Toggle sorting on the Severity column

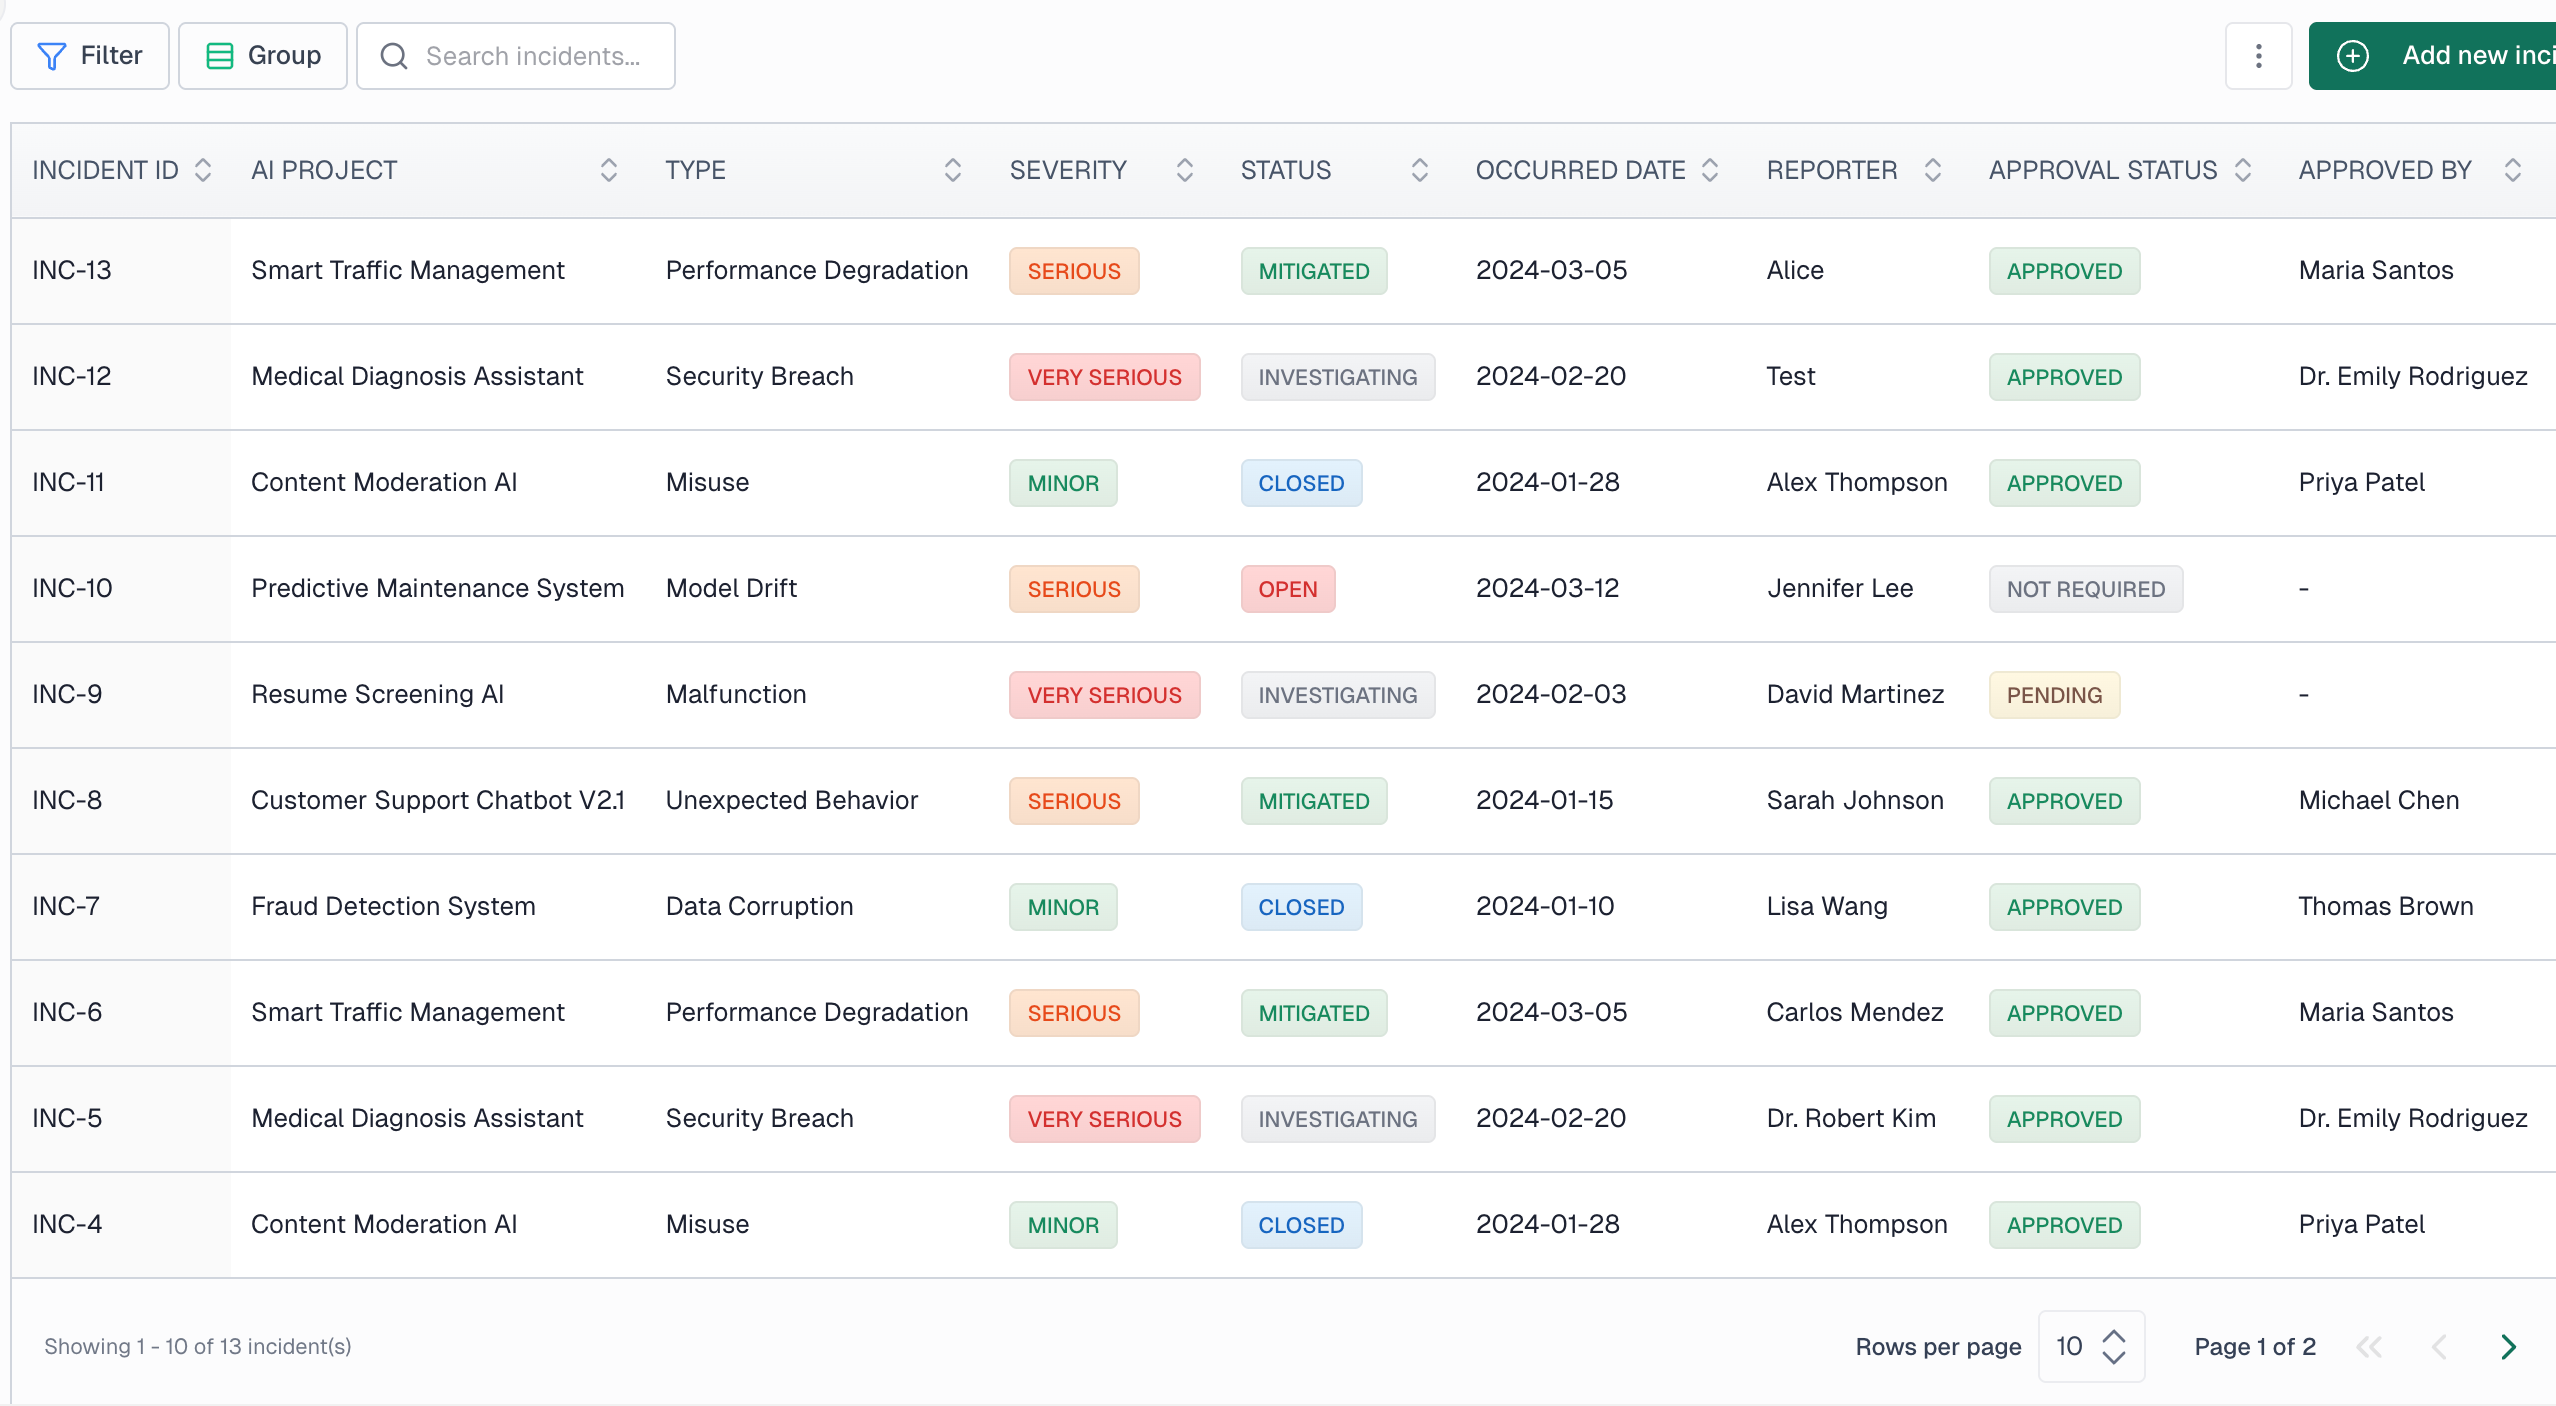[1184, 170]
